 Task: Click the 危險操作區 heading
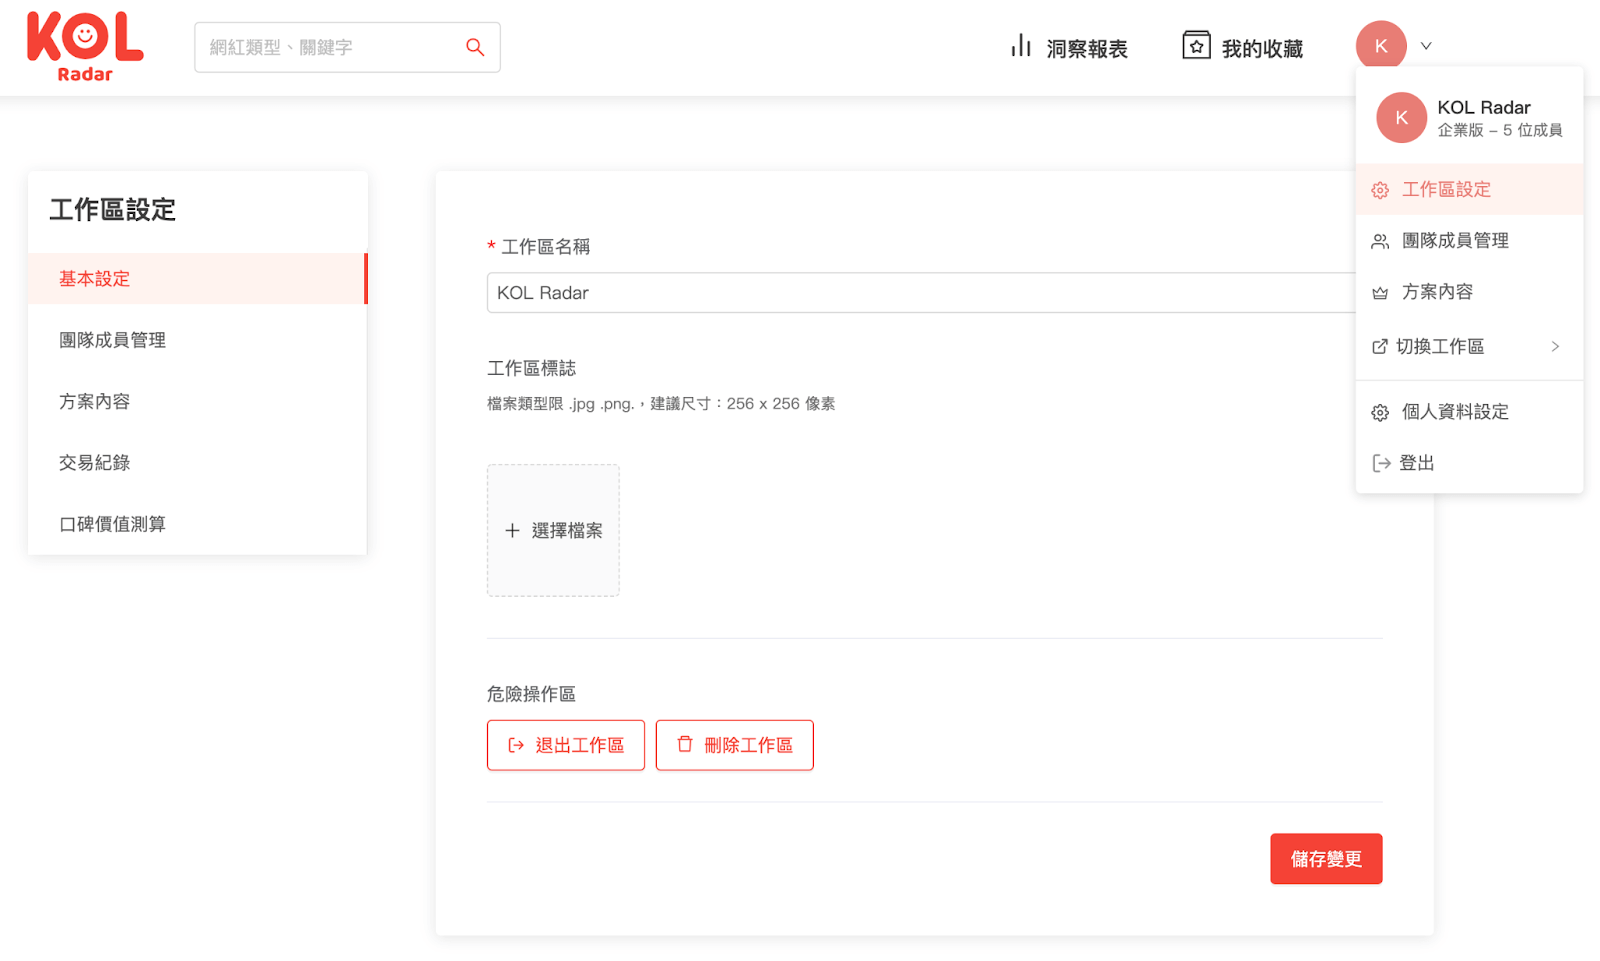coord(531,694)
